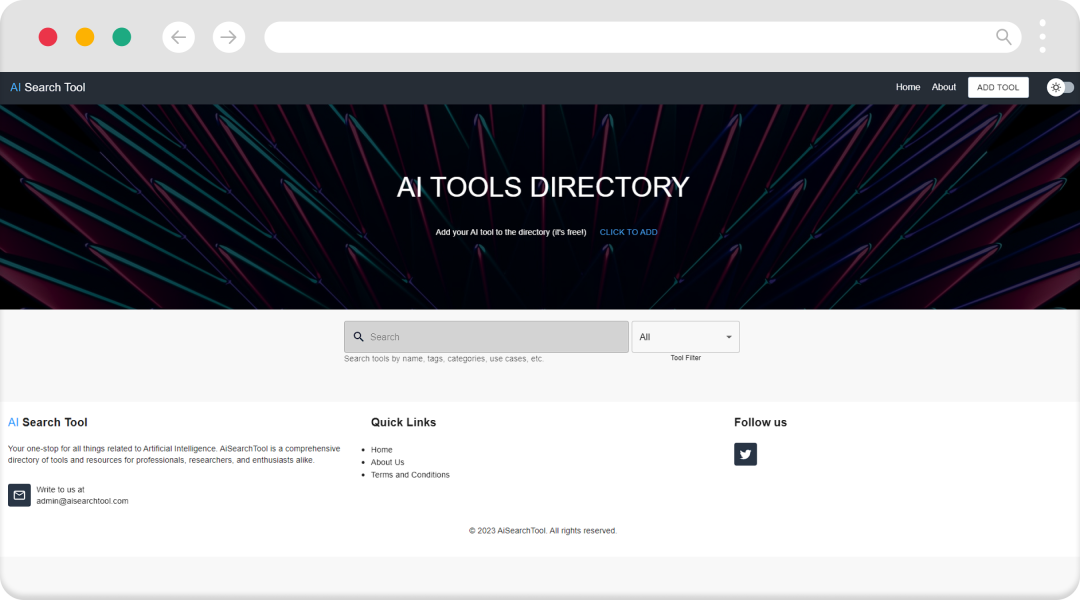Open the Tool Filter dropdown showing All
The width and height of the screenshot is (1080, 600).
pos(685,337)
